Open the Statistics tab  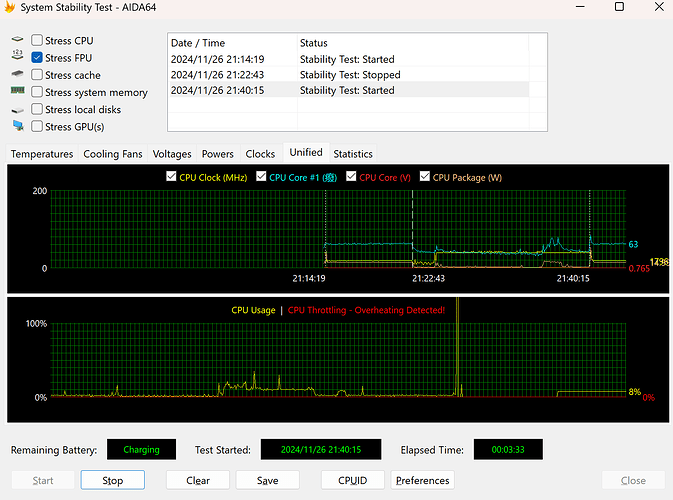click(353, 154)
